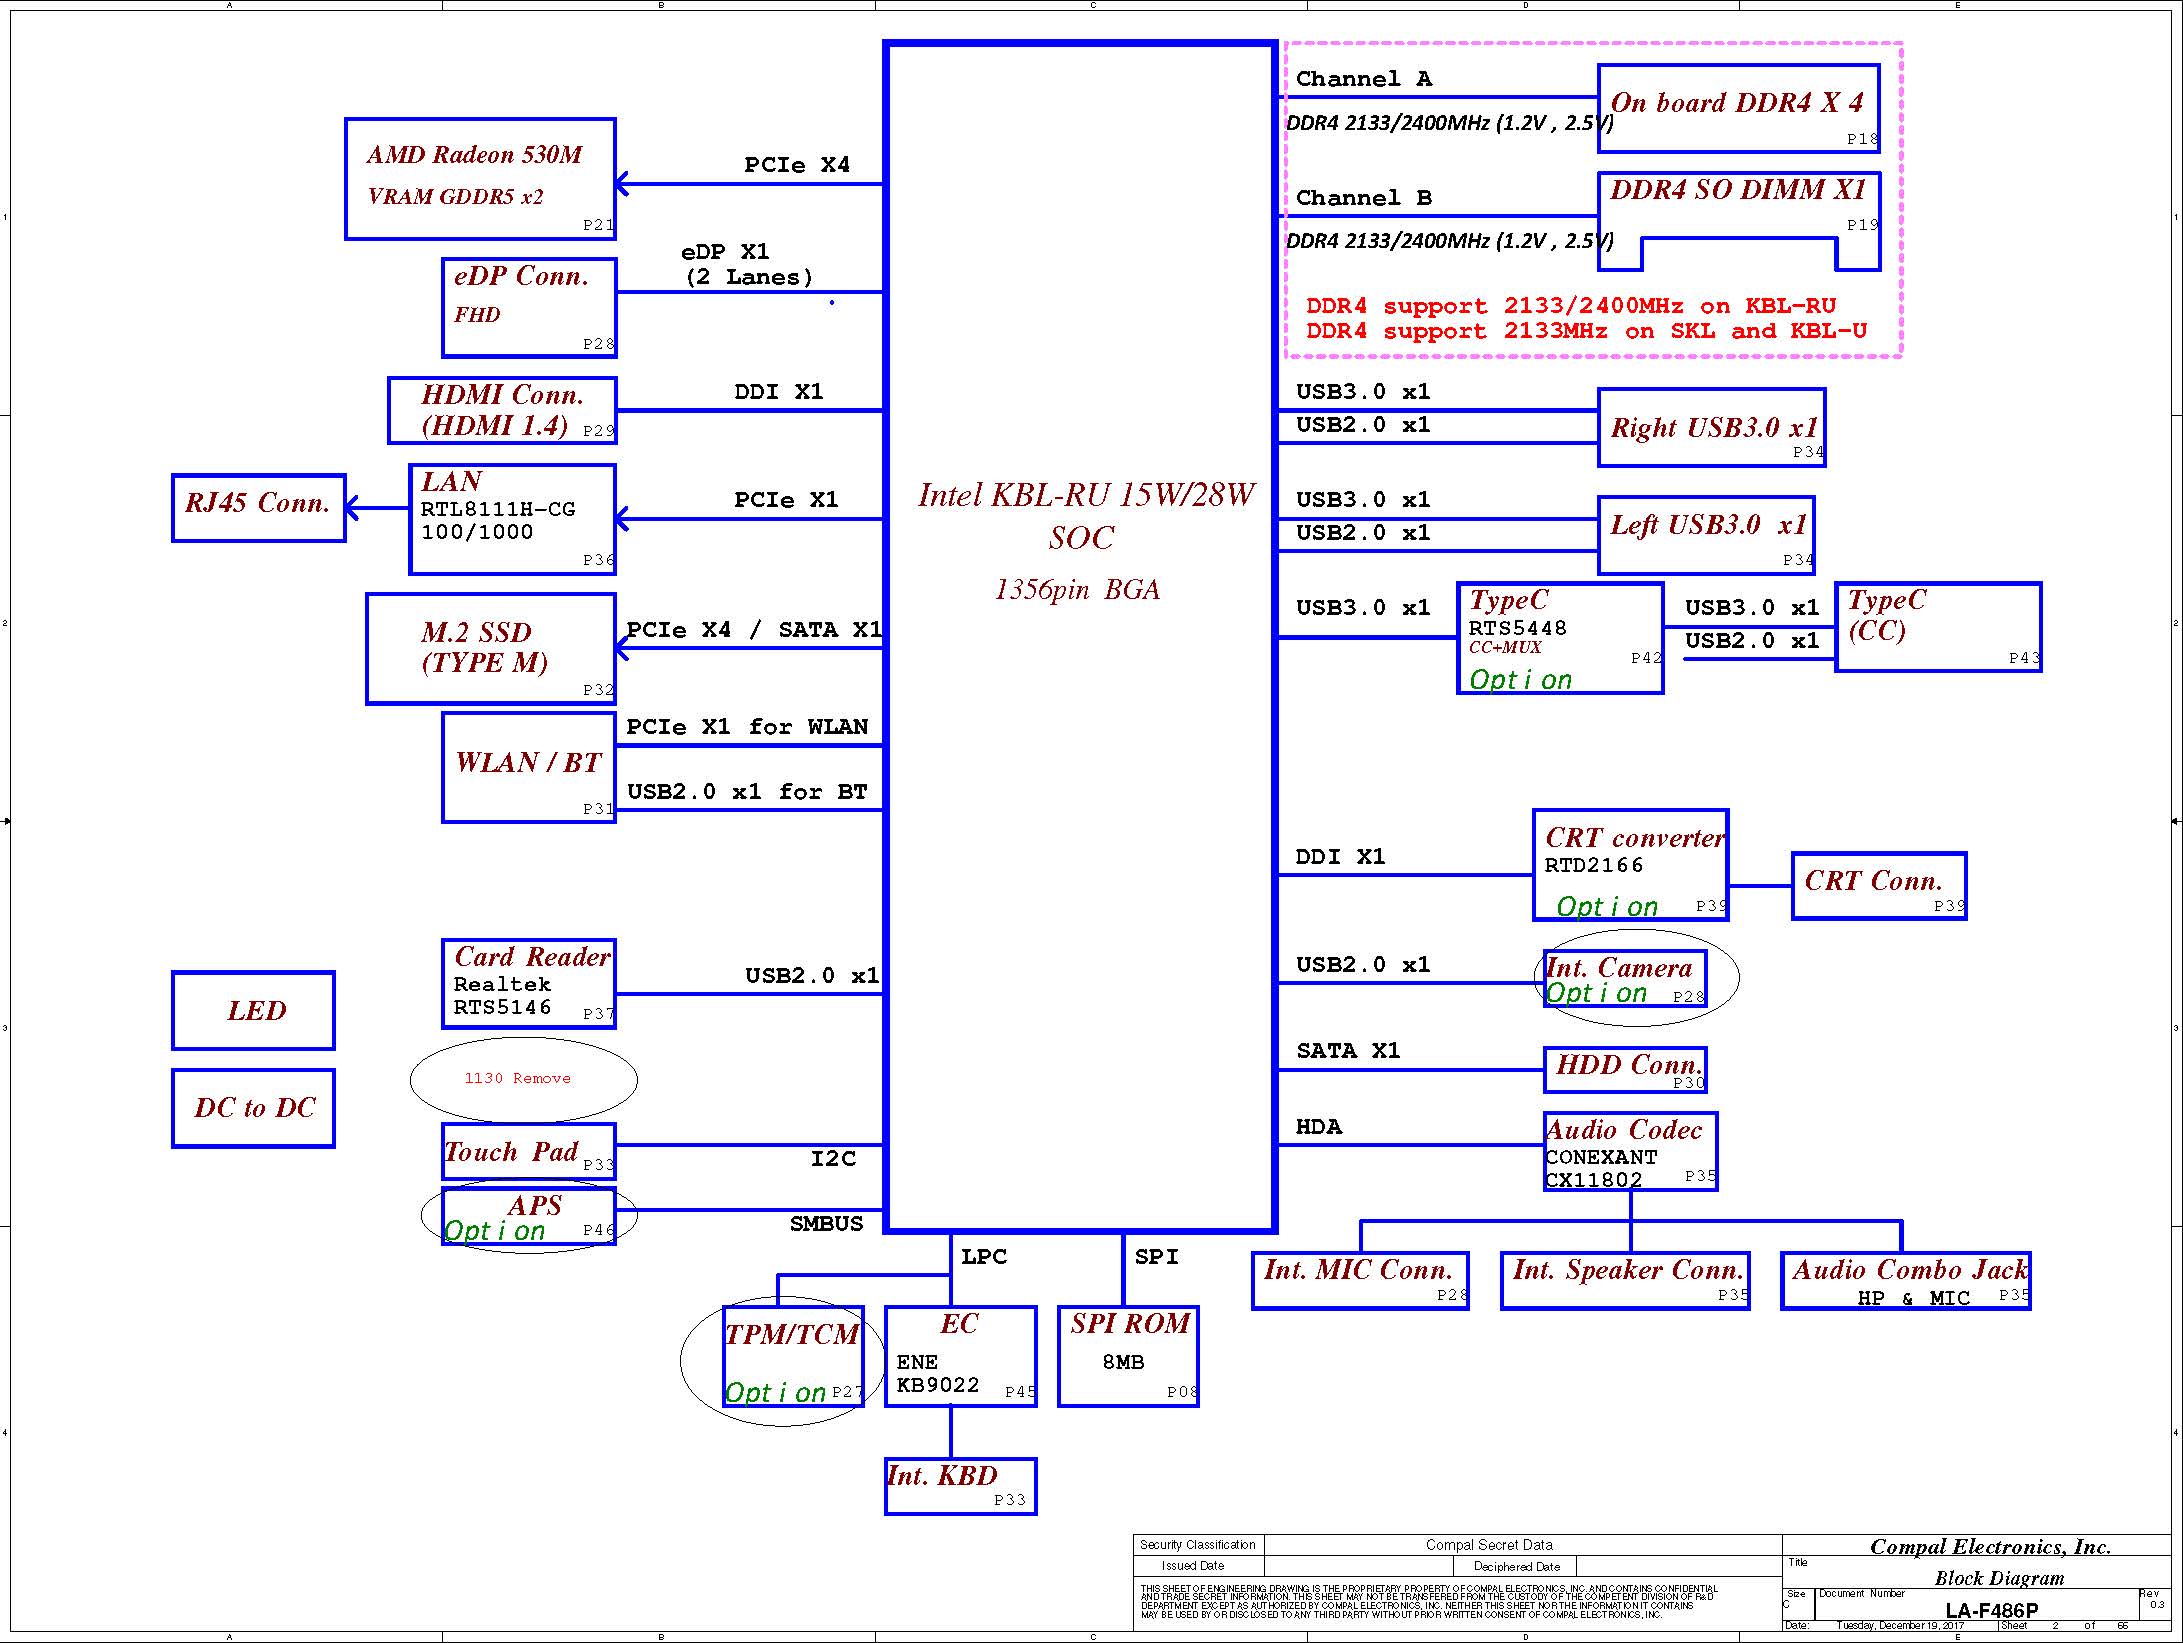Click the SPI ROM 8MB block
The image size is (2183, 1643).
(x=1128, y=1356)
